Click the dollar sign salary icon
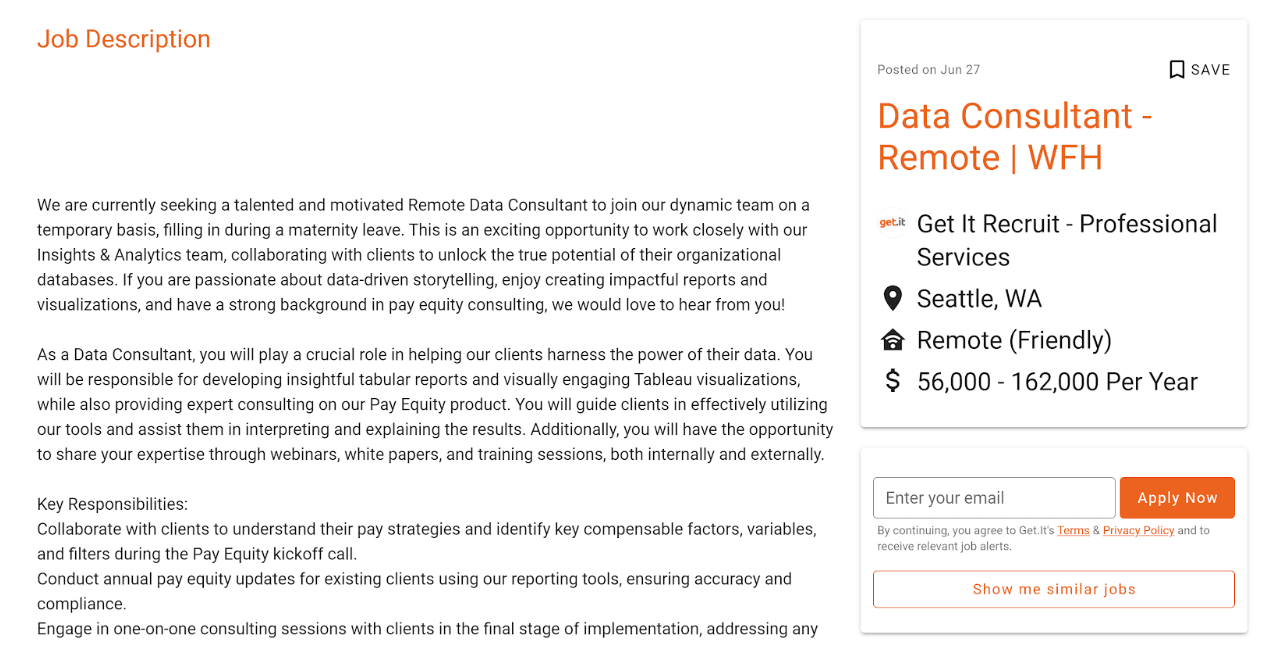Image resolution: width=1264 pixels, height=661 pixels. 892,381
